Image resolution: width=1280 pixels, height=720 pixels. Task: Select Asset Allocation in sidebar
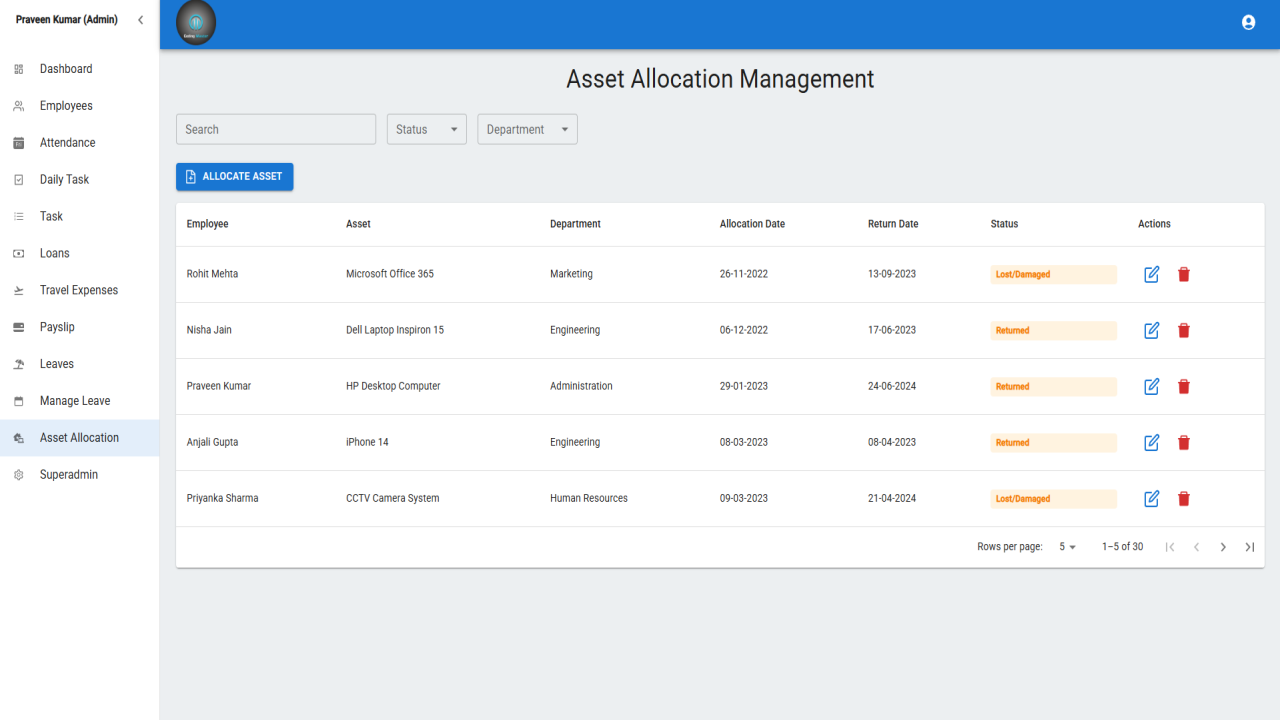79,438
